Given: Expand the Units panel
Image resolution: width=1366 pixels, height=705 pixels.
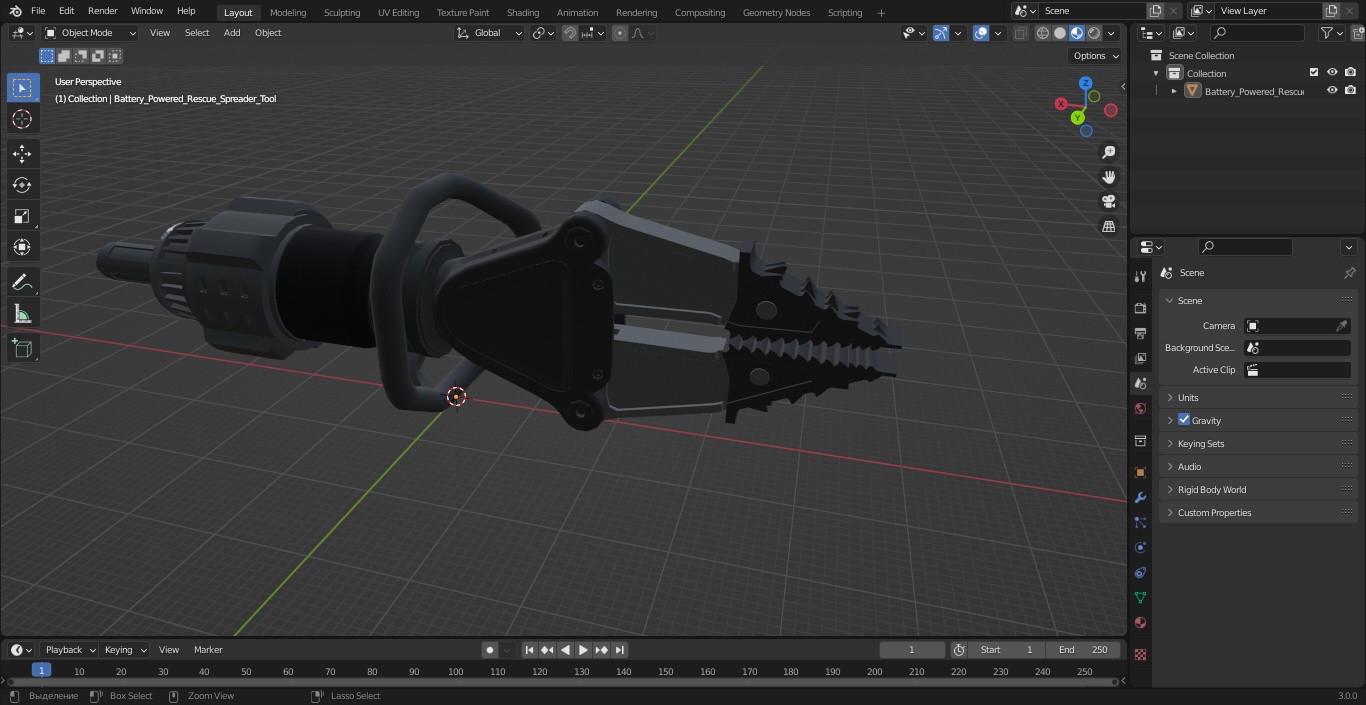Looking at the screenshot, I should (x=1258, y=398).
